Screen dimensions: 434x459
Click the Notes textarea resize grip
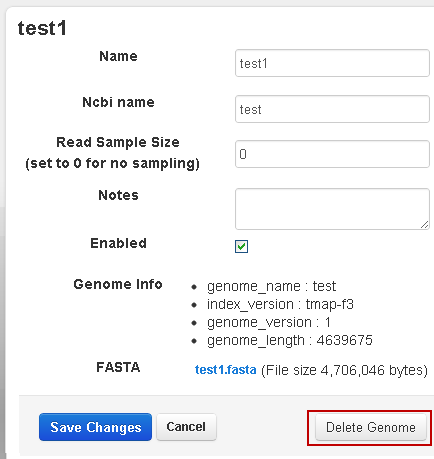[424, 225]
